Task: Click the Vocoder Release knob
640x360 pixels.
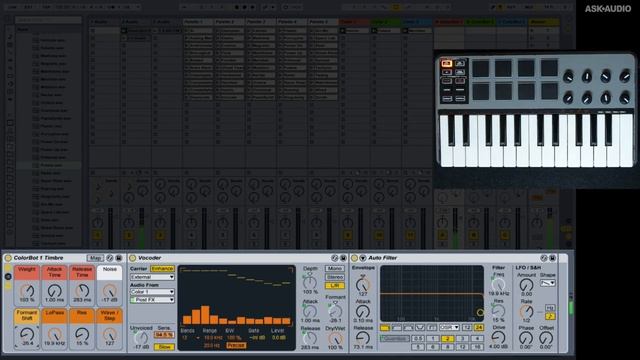Action: click(x=310, y=338)
